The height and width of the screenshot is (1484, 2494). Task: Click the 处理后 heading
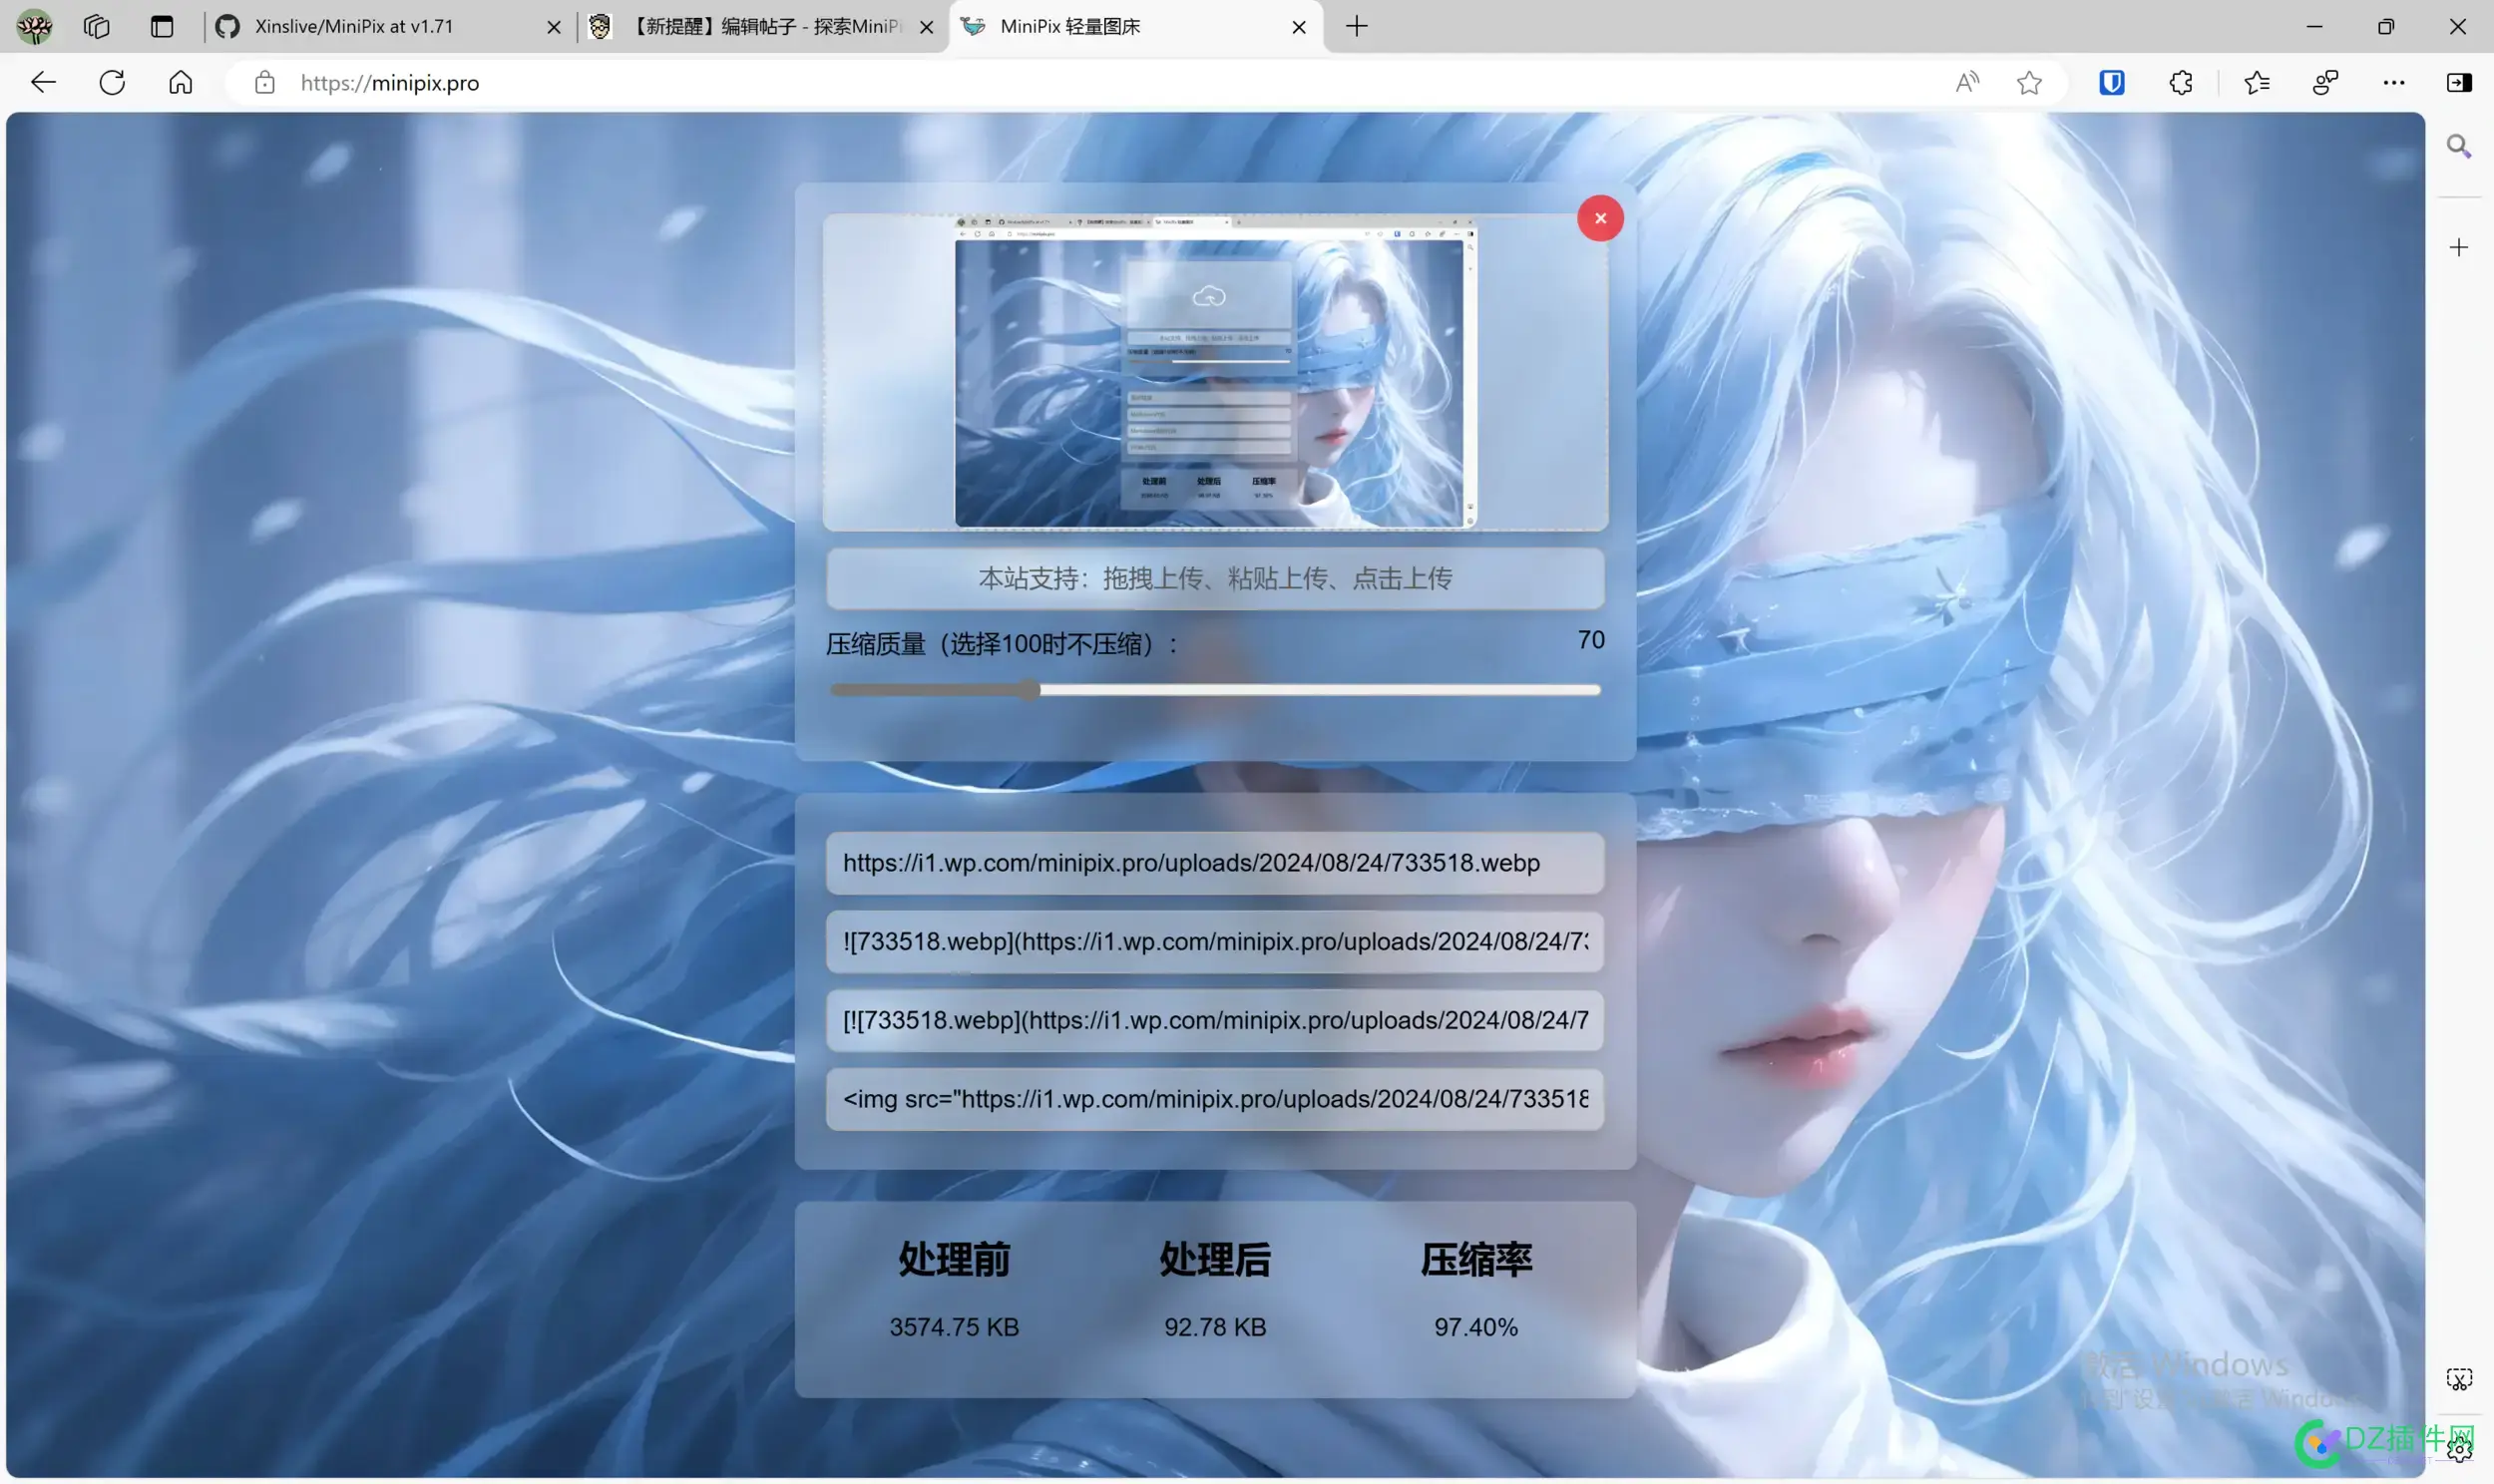pyautogui.click(x=1215, y=1259)
